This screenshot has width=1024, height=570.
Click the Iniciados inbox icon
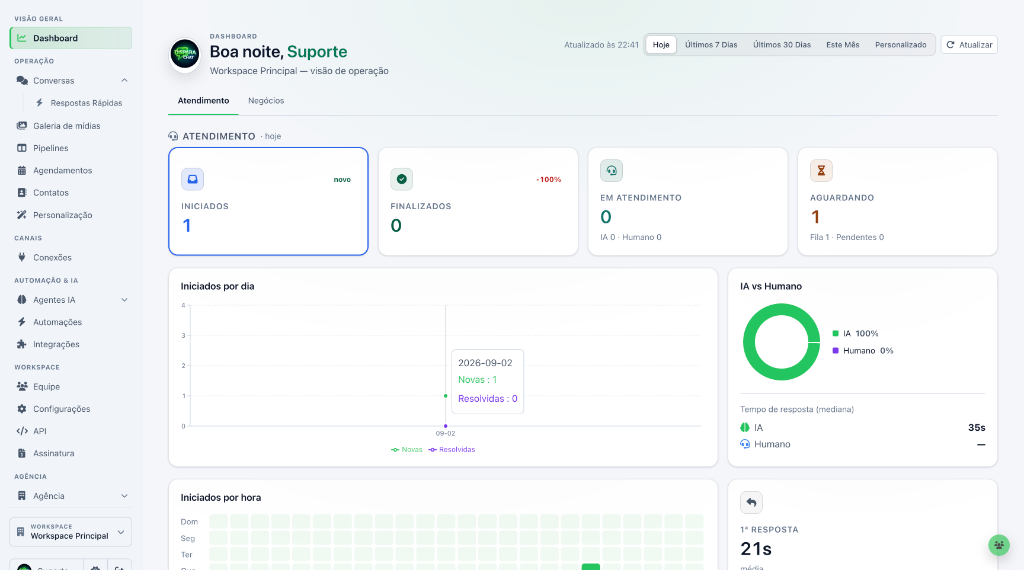click(192, 179)
